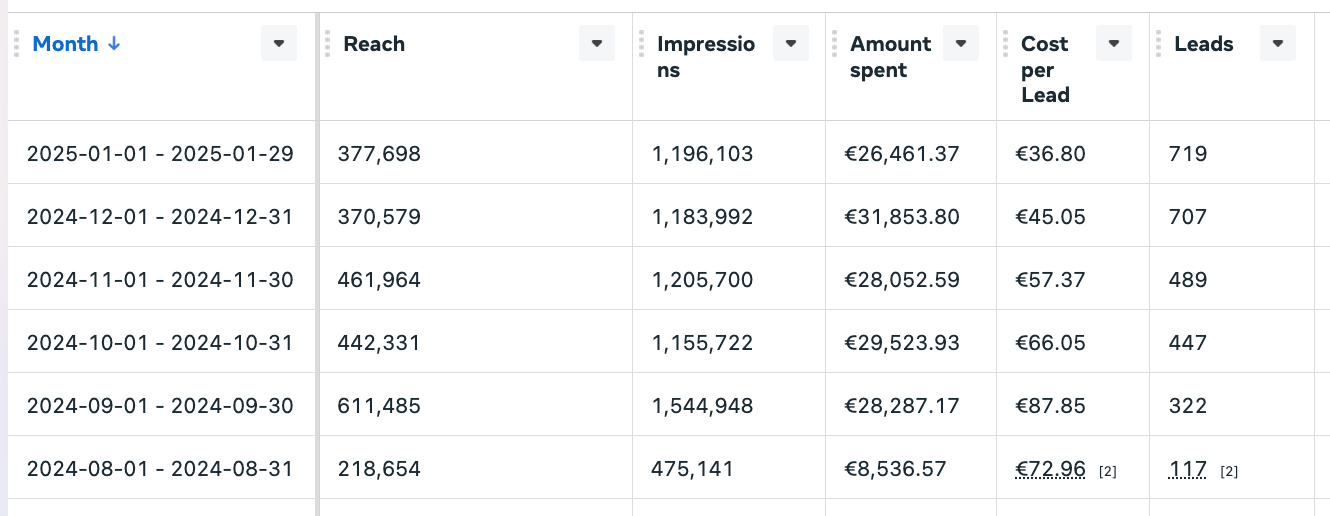The image size is (1330, 516).
Task: Open the Amount spent column dropdown
Action: [x=961, y=43]
